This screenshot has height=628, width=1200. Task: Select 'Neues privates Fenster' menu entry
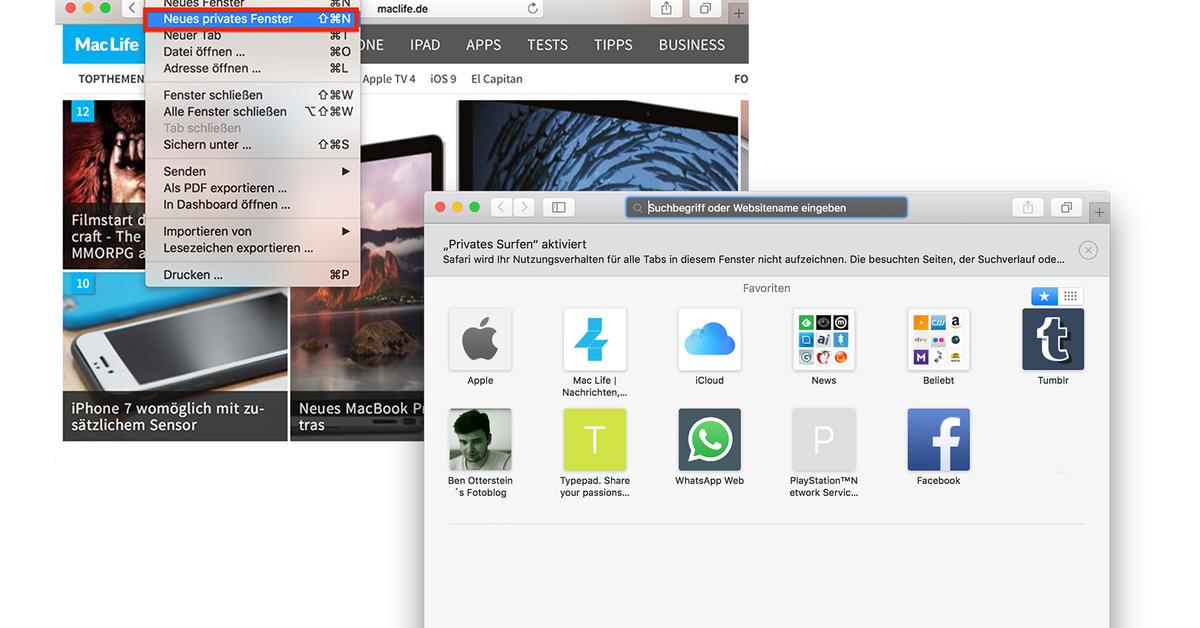(253, 19)
